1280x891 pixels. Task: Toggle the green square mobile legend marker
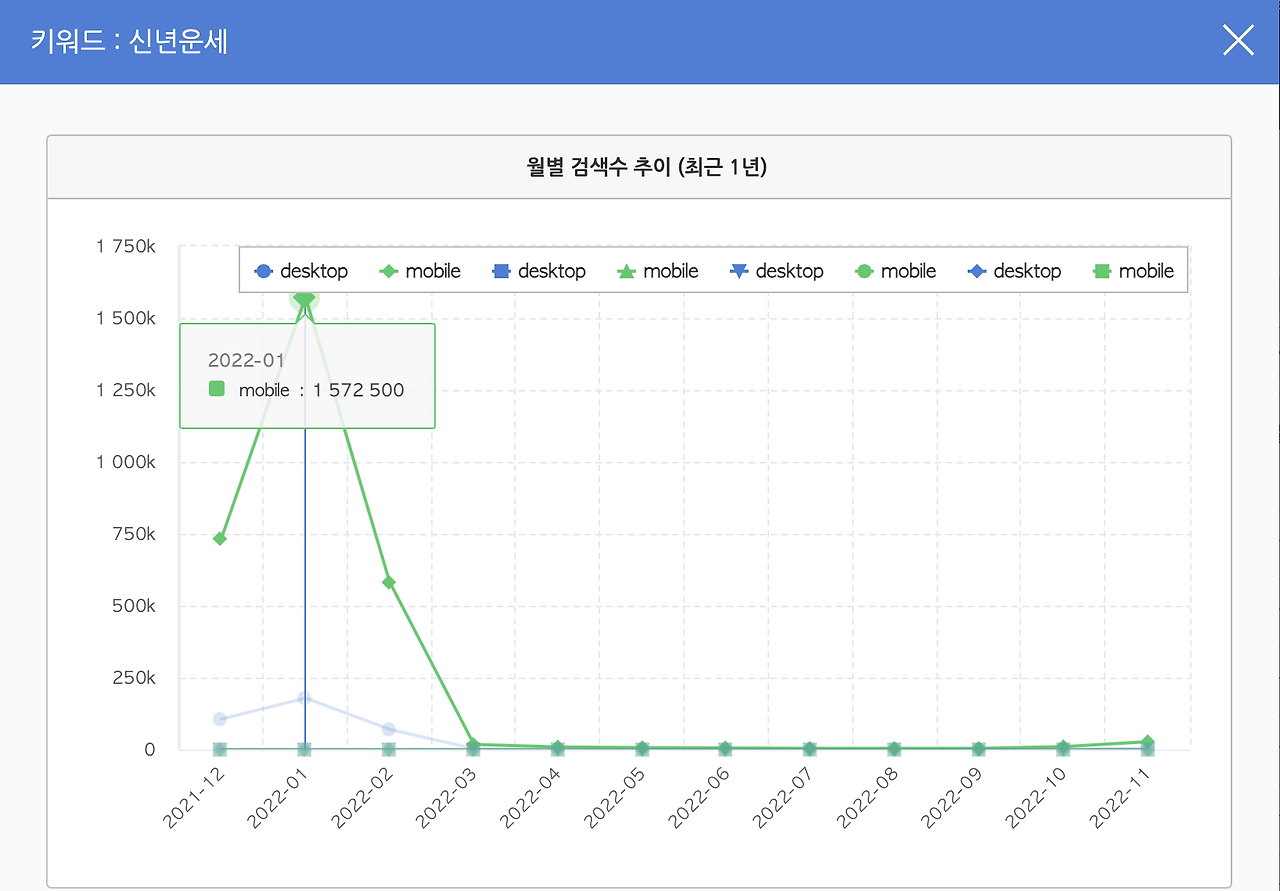(x=1101, y=270)
